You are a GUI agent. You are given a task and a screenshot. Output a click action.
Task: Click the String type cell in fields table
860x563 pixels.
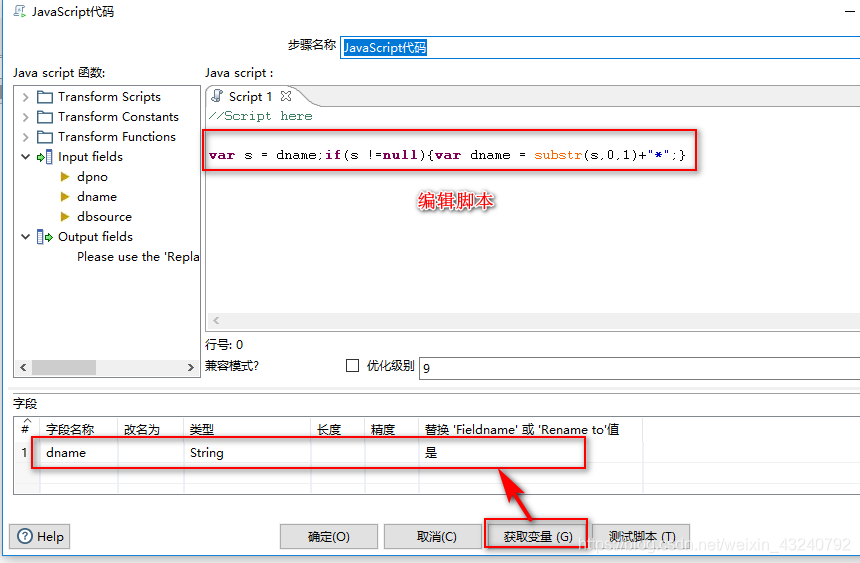(247, 453)
